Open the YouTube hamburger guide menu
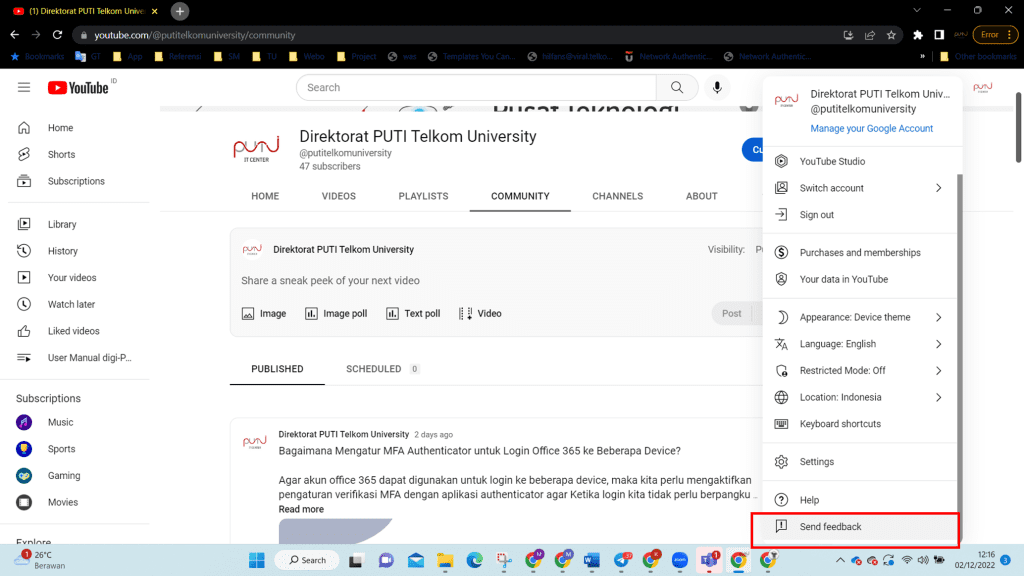This screenshot has width=1024, height=576. point(24,88)
